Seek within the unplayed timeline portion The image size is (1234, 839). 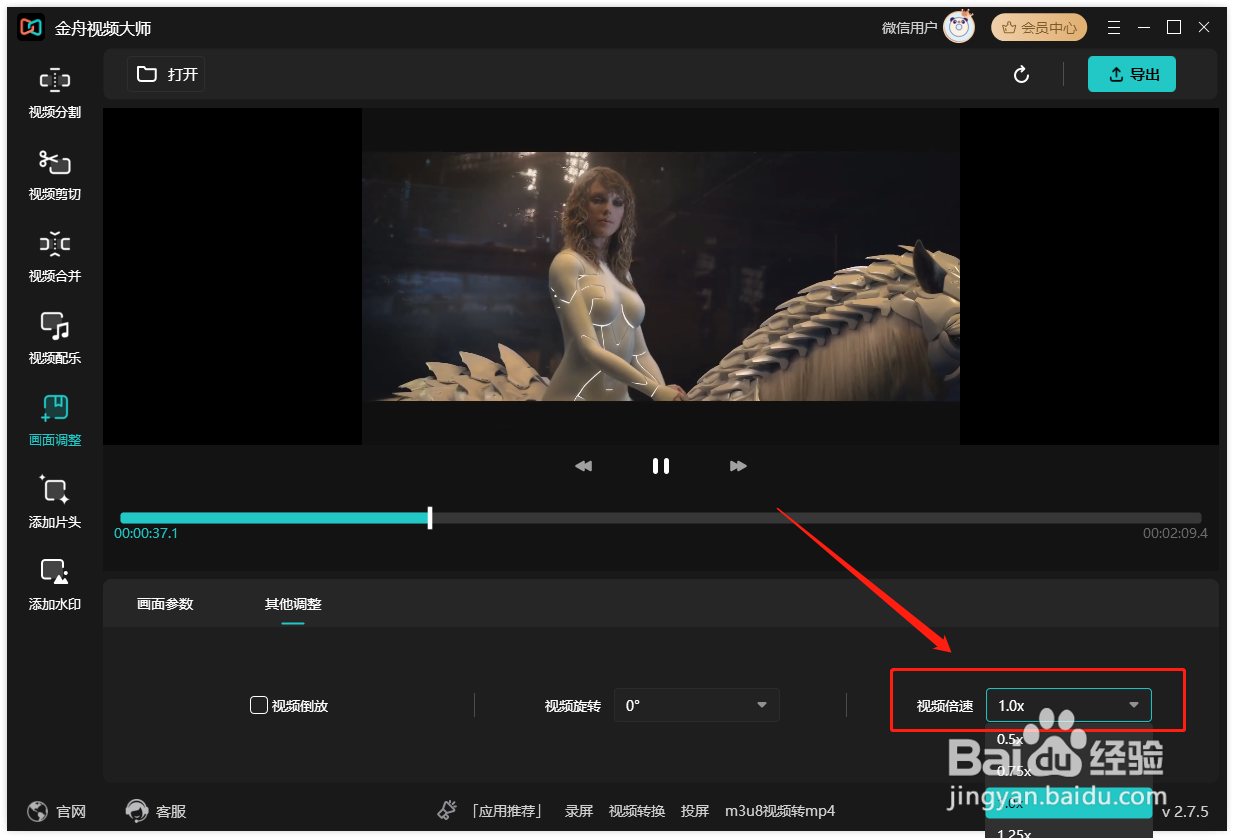pyautogui.click(x=817, y=518)
